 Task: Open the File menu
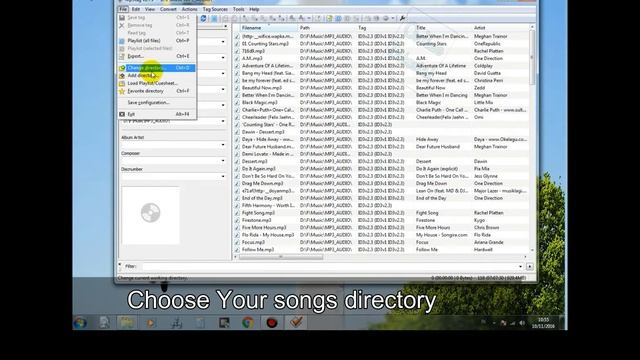pos(123,9)
